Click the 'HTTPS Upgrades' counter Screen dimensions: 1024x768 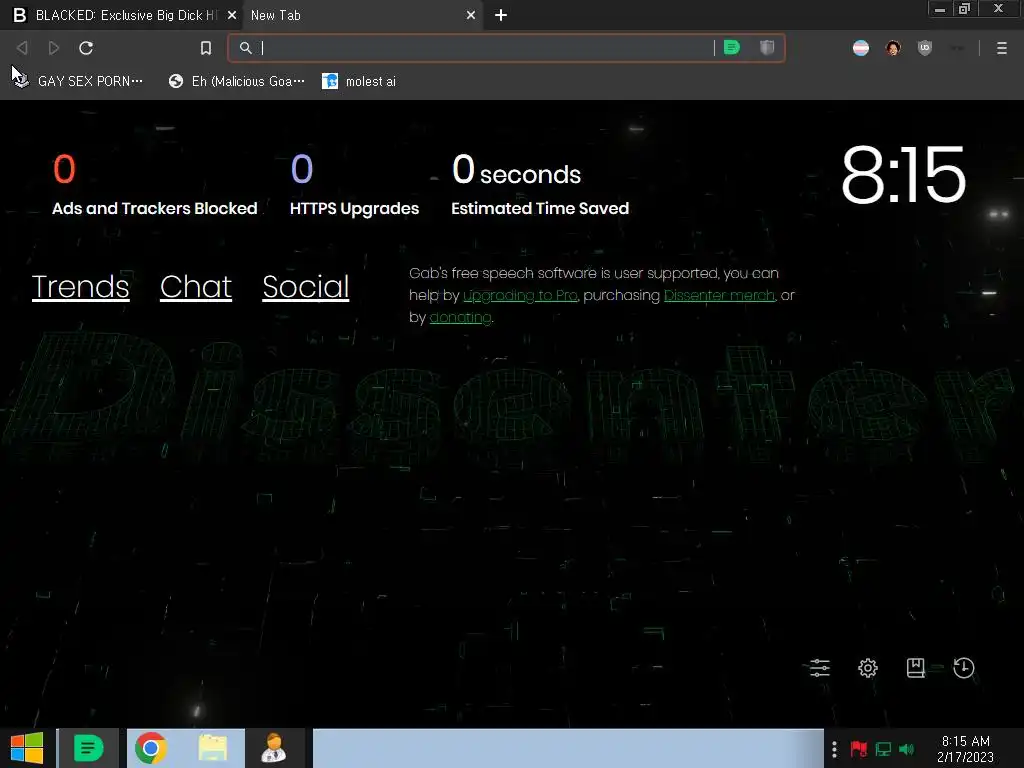[x=355, y=185]
